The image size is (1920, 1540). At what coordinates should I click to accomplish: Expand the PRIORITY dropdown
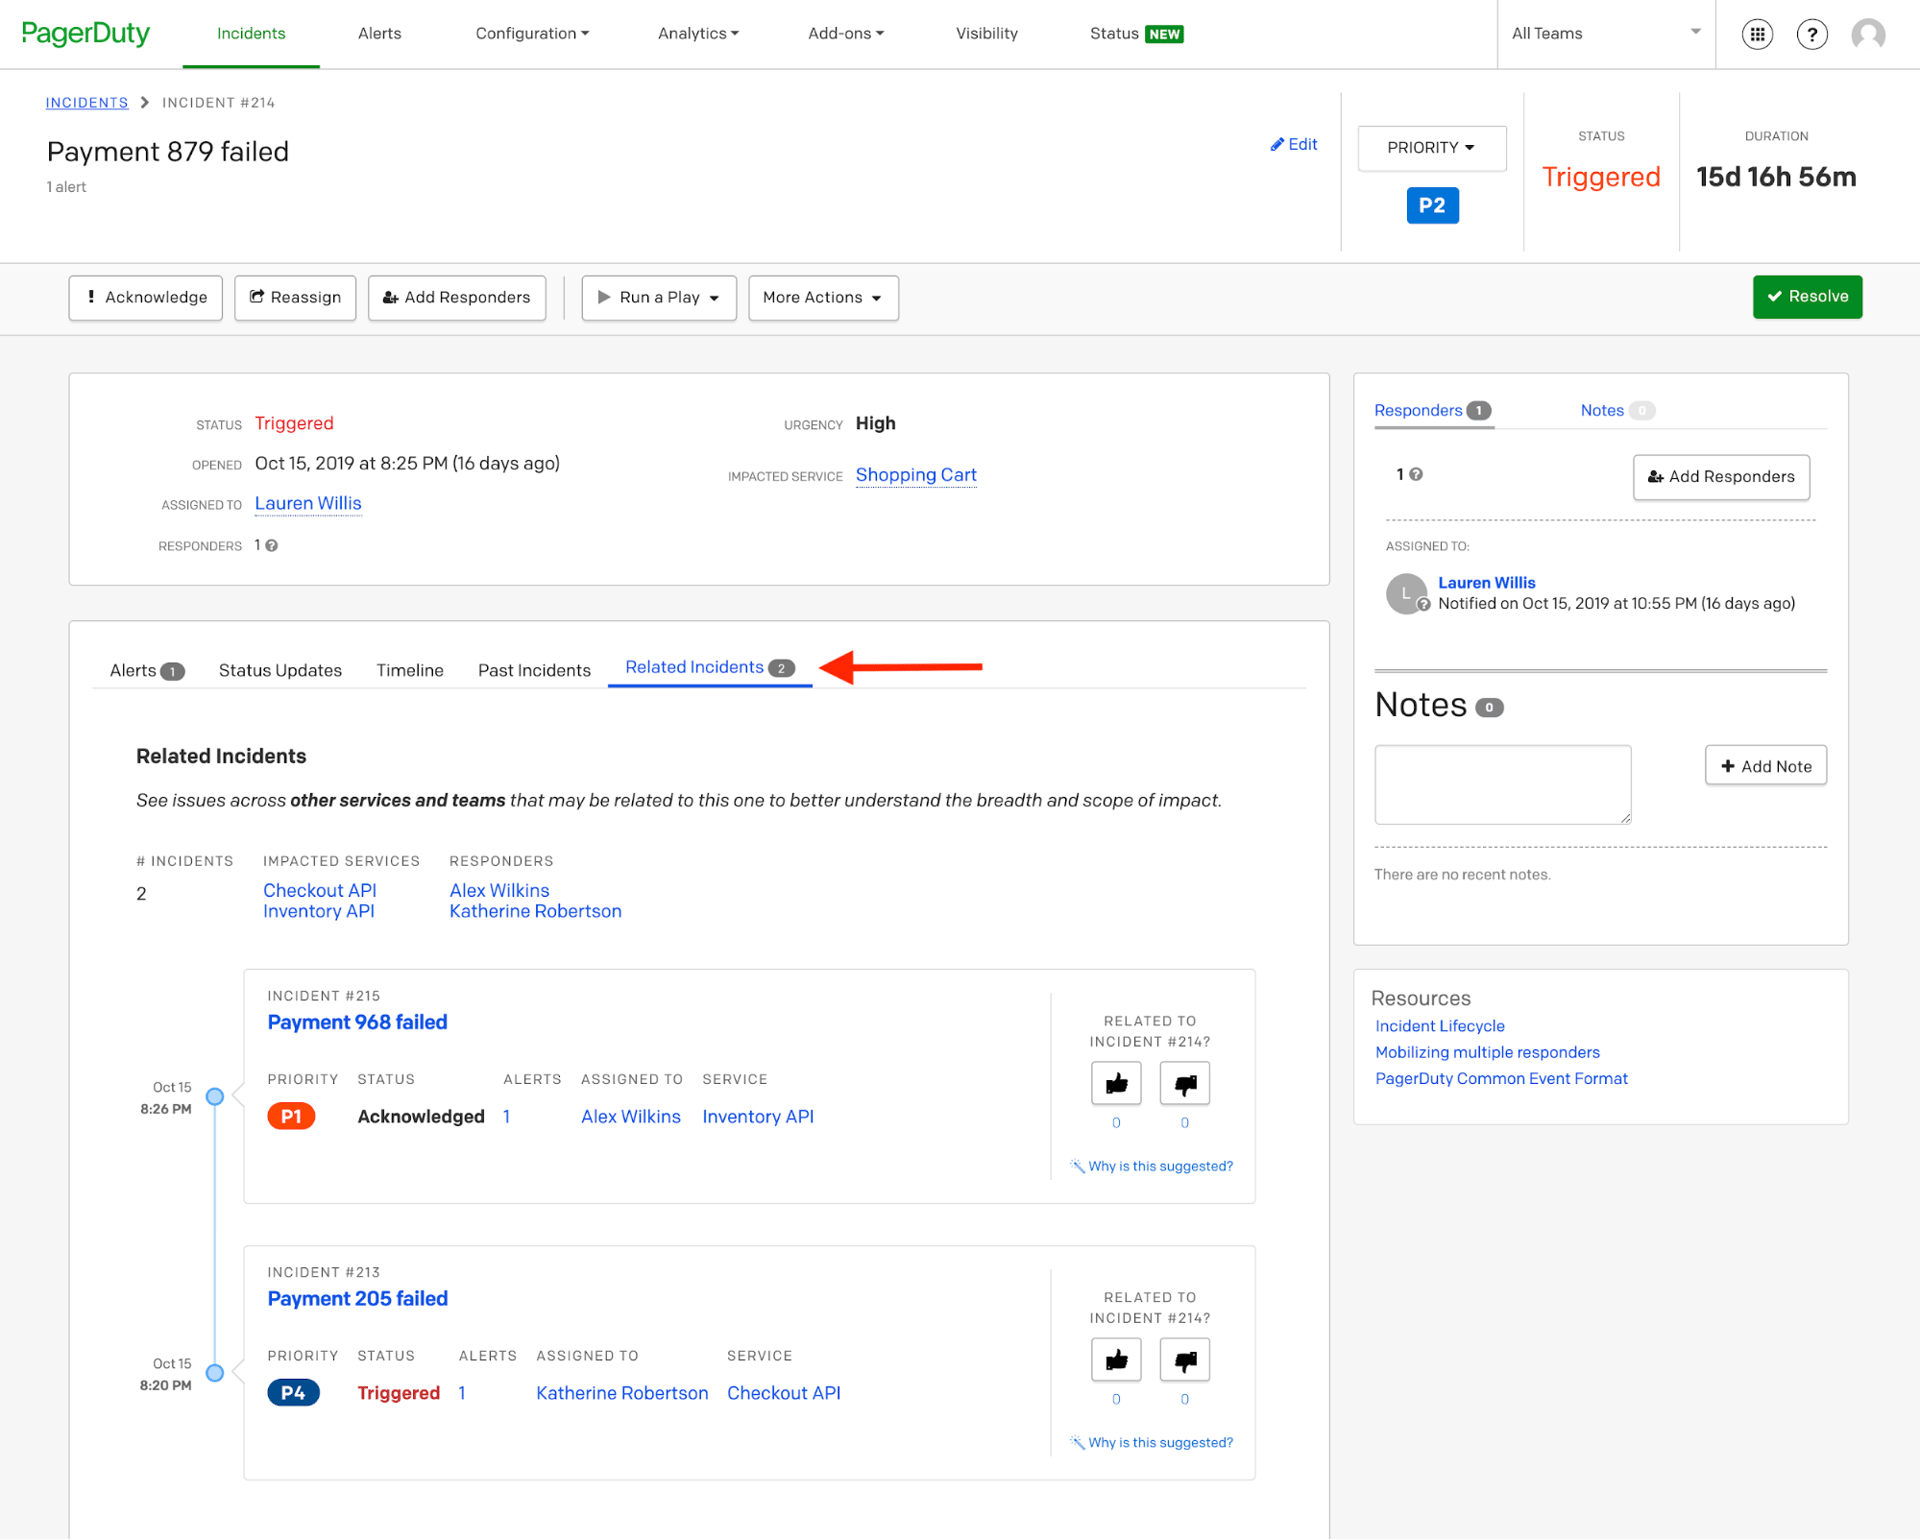1431,148
